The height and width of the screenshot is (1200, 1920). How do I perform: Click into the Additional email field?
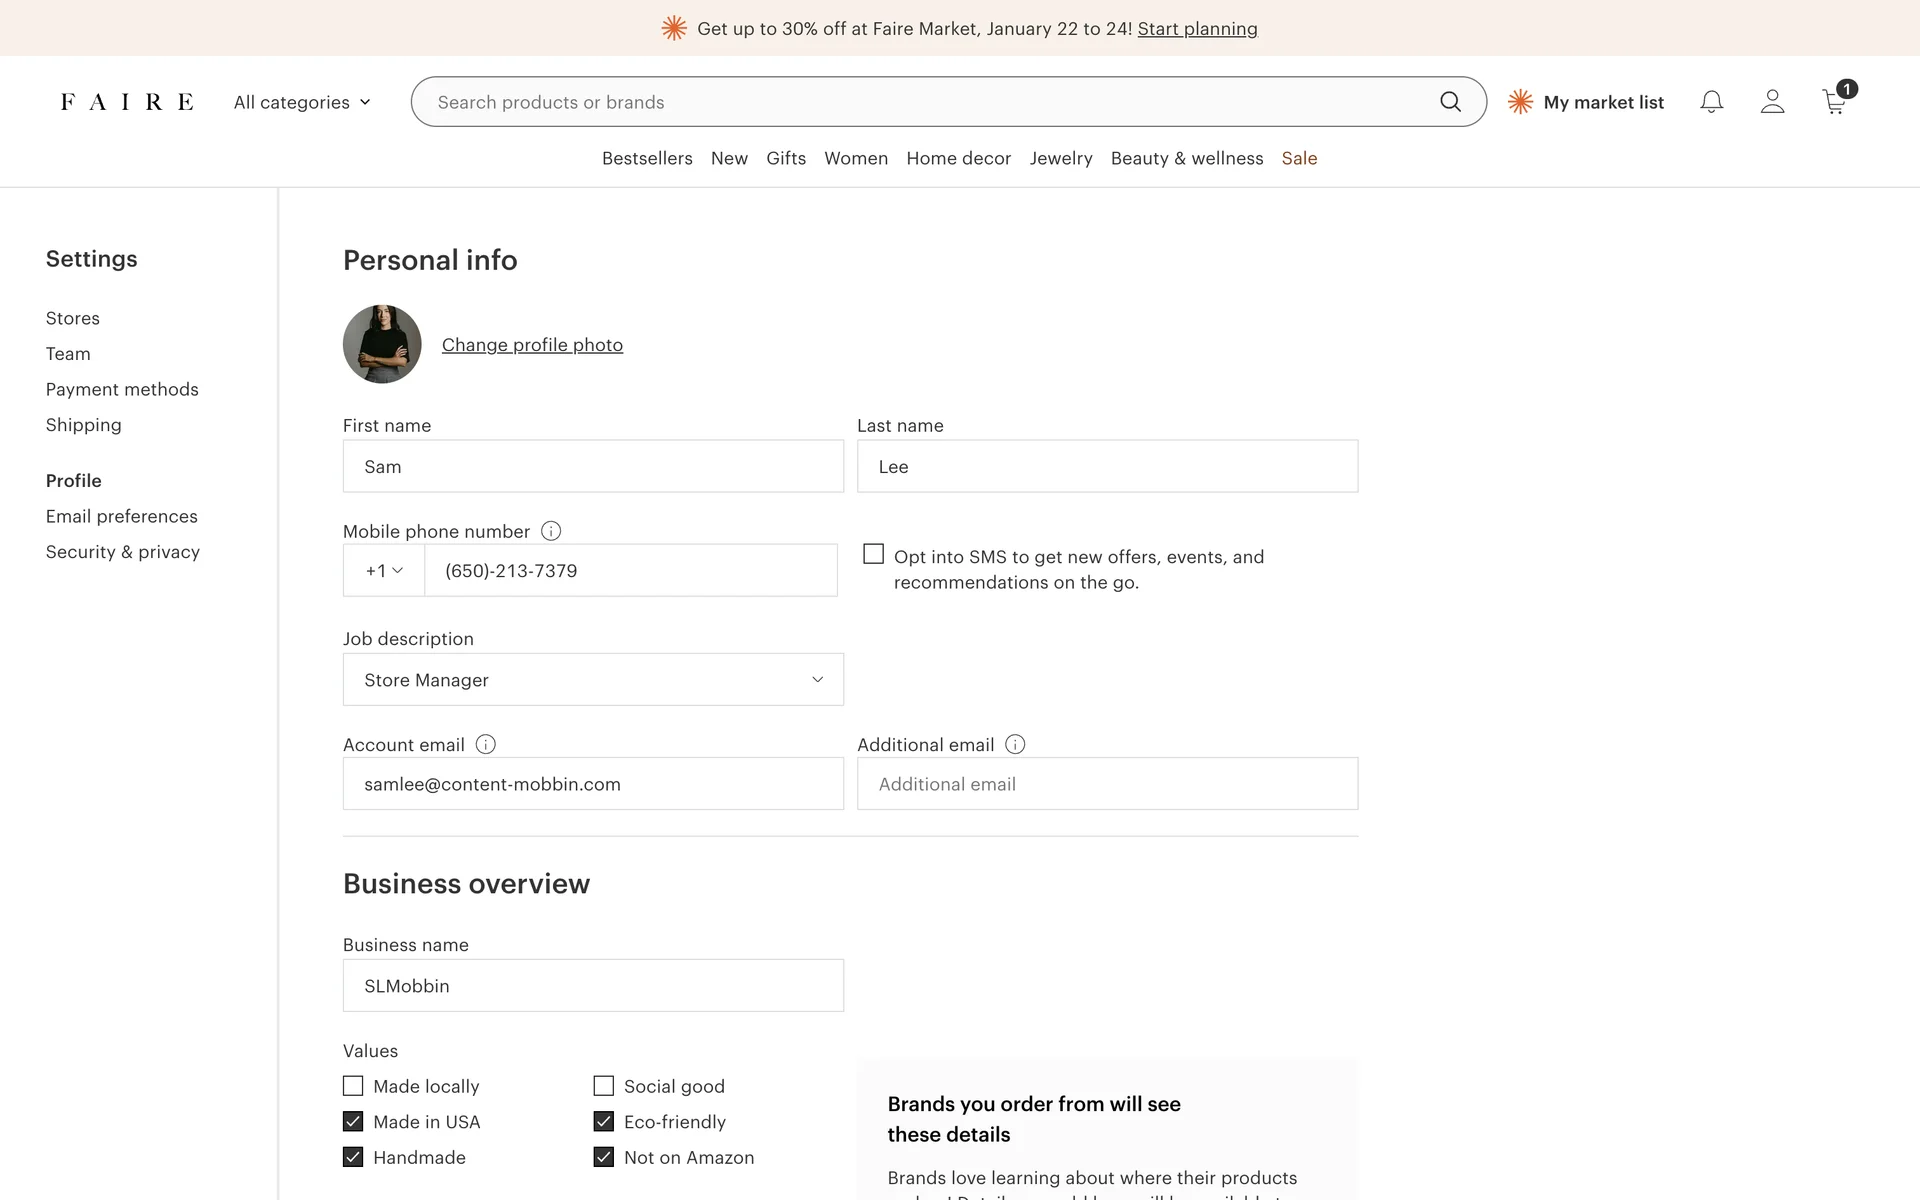pos(1107,784)
